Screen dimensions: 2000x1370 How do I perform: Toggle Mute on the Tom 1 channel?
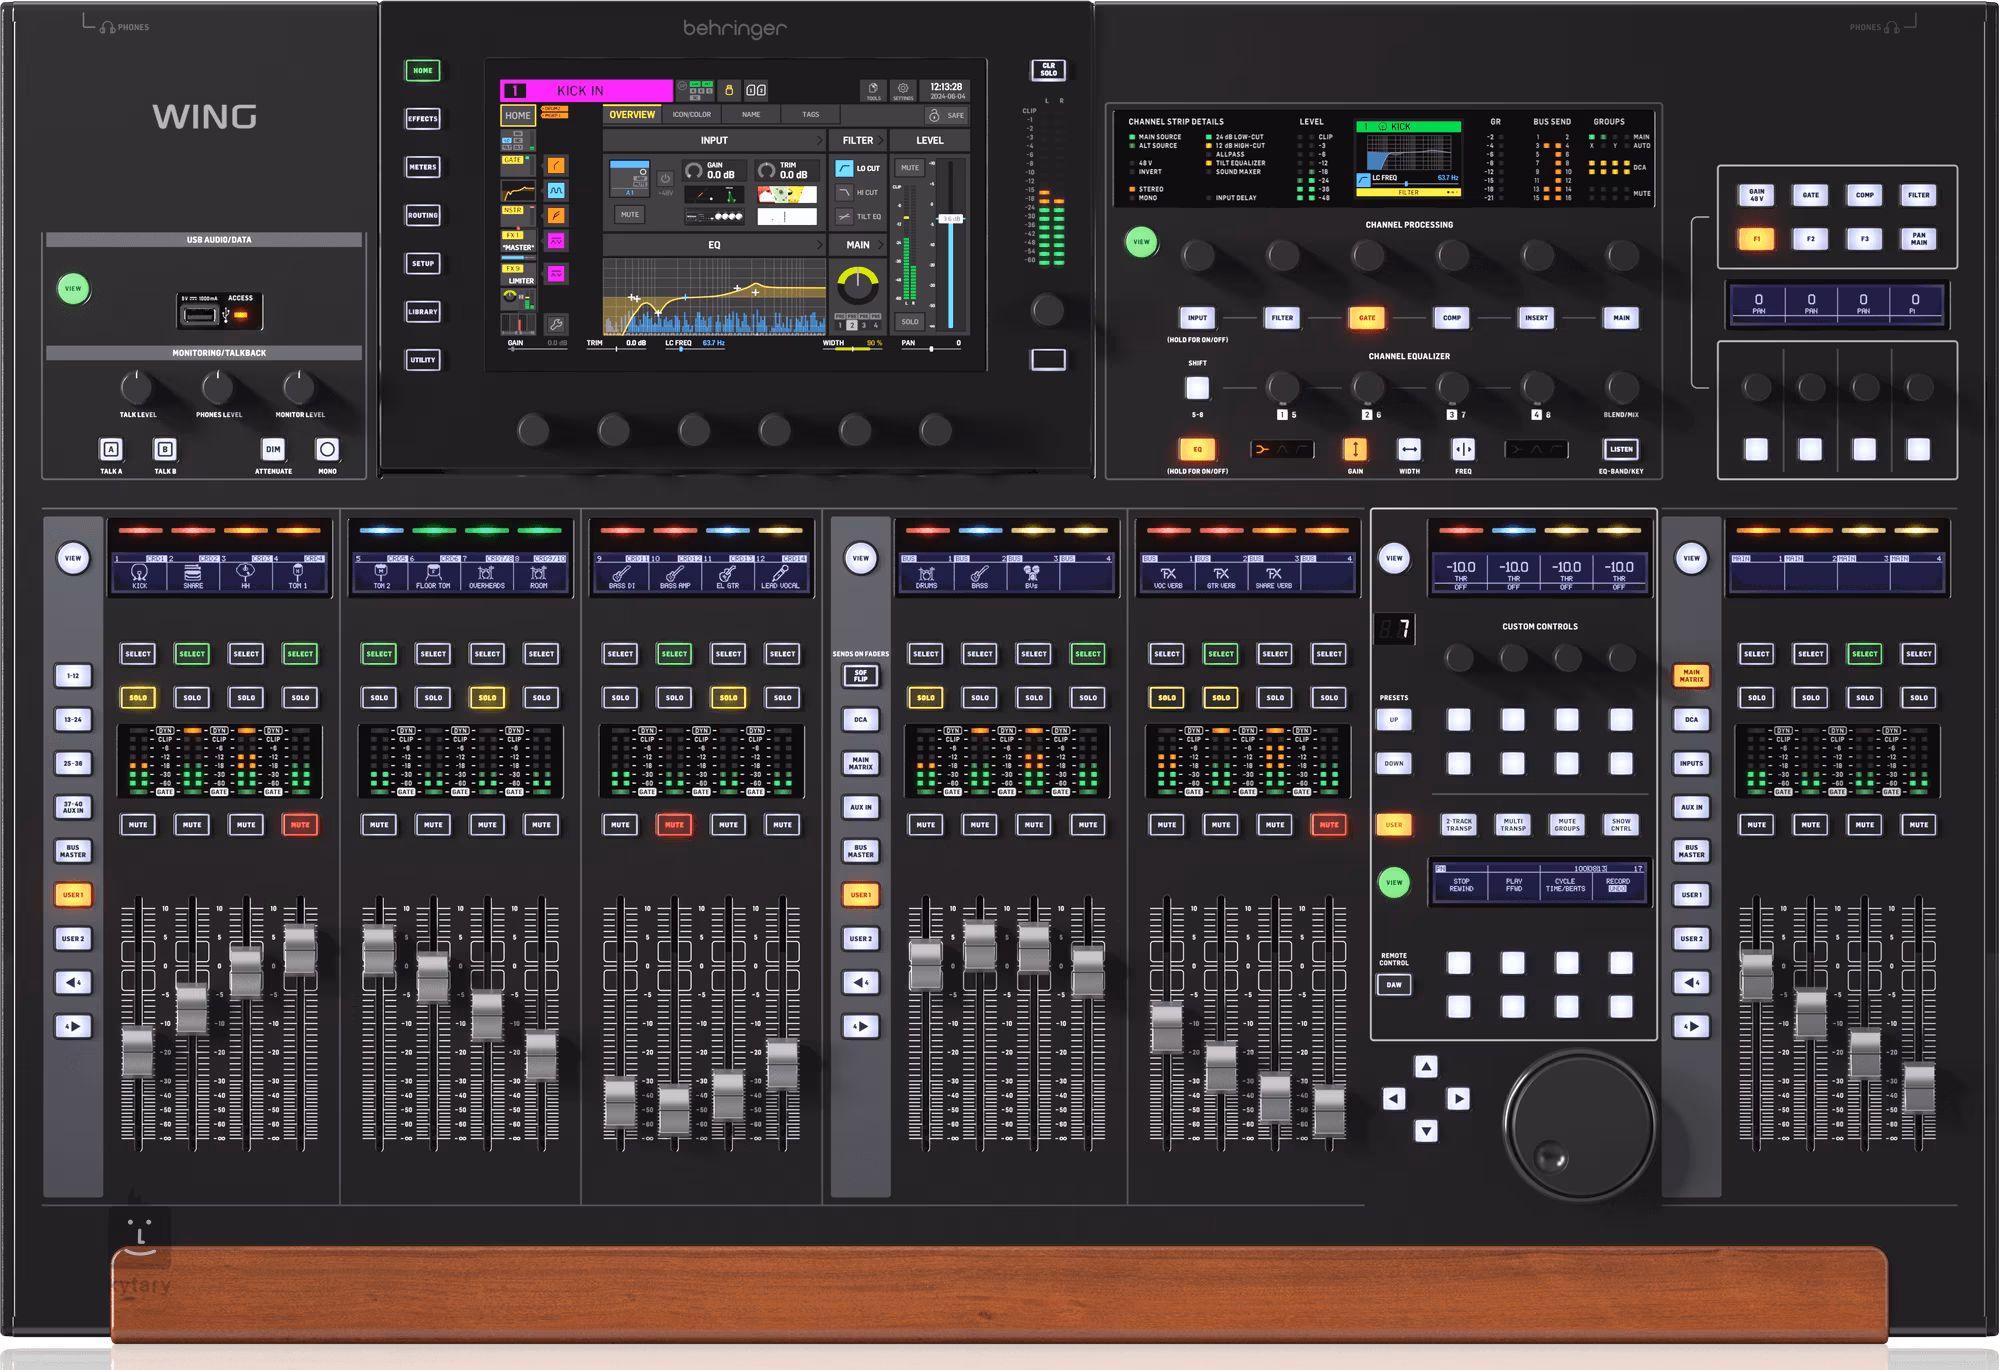coord(300,825)
